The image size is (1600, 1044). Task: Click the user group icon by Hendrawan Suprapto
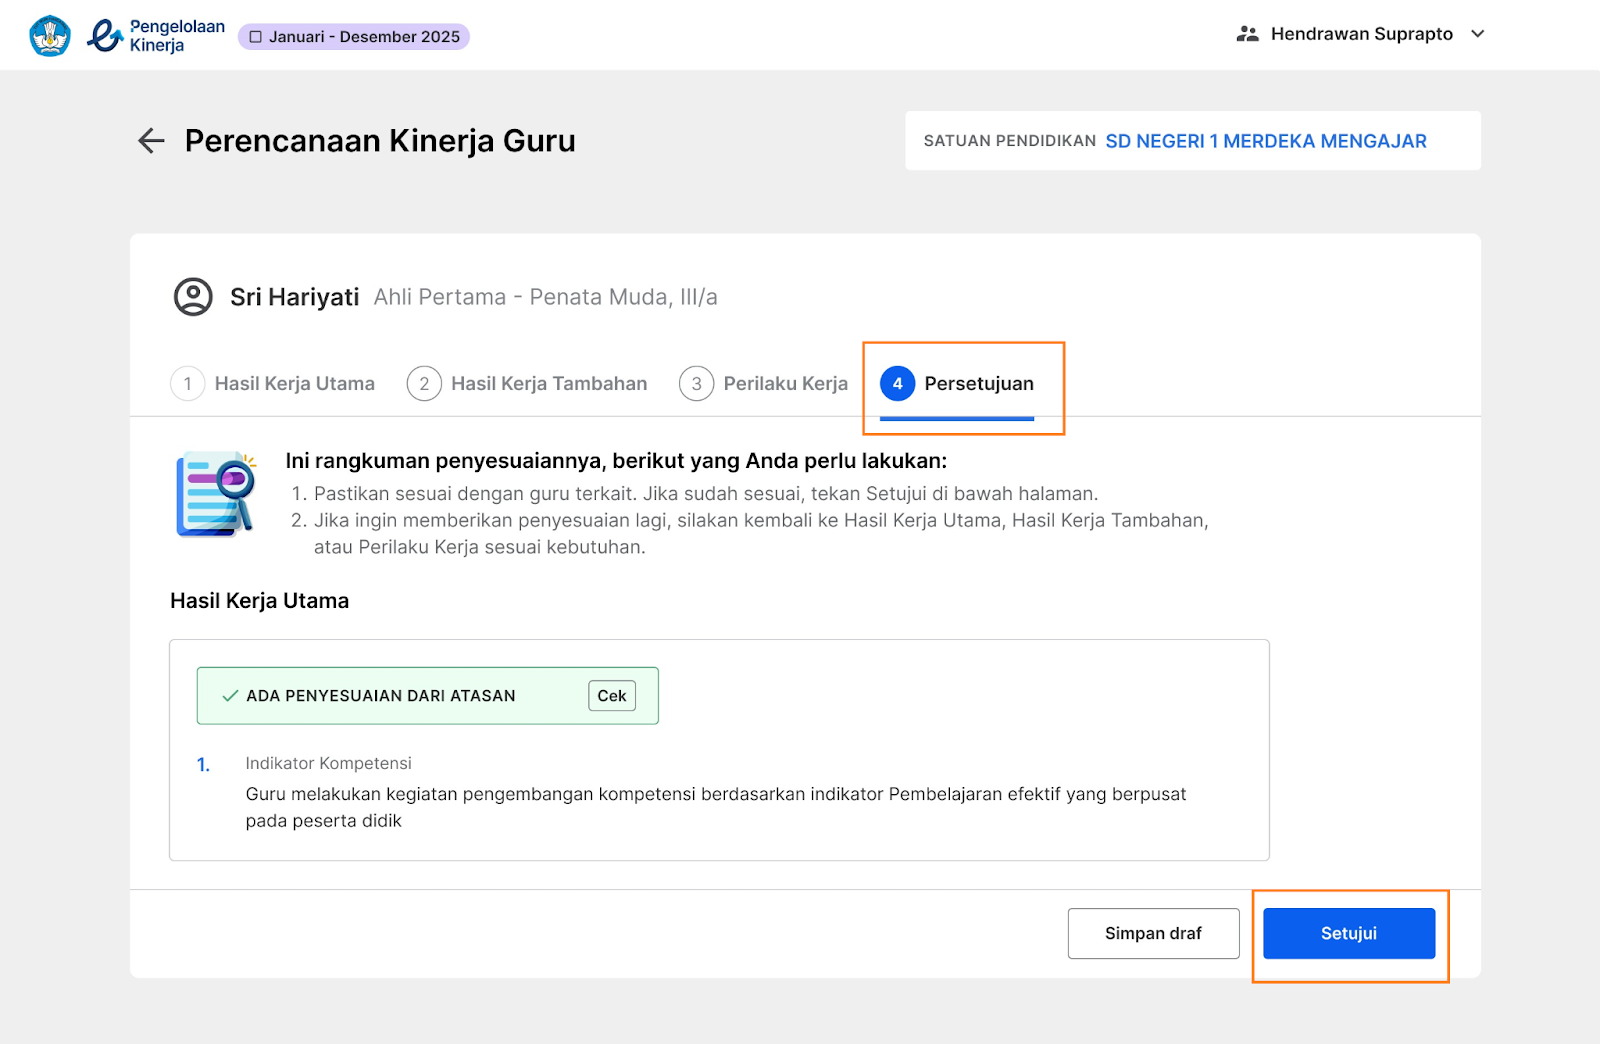click(x=1247, y=34)
